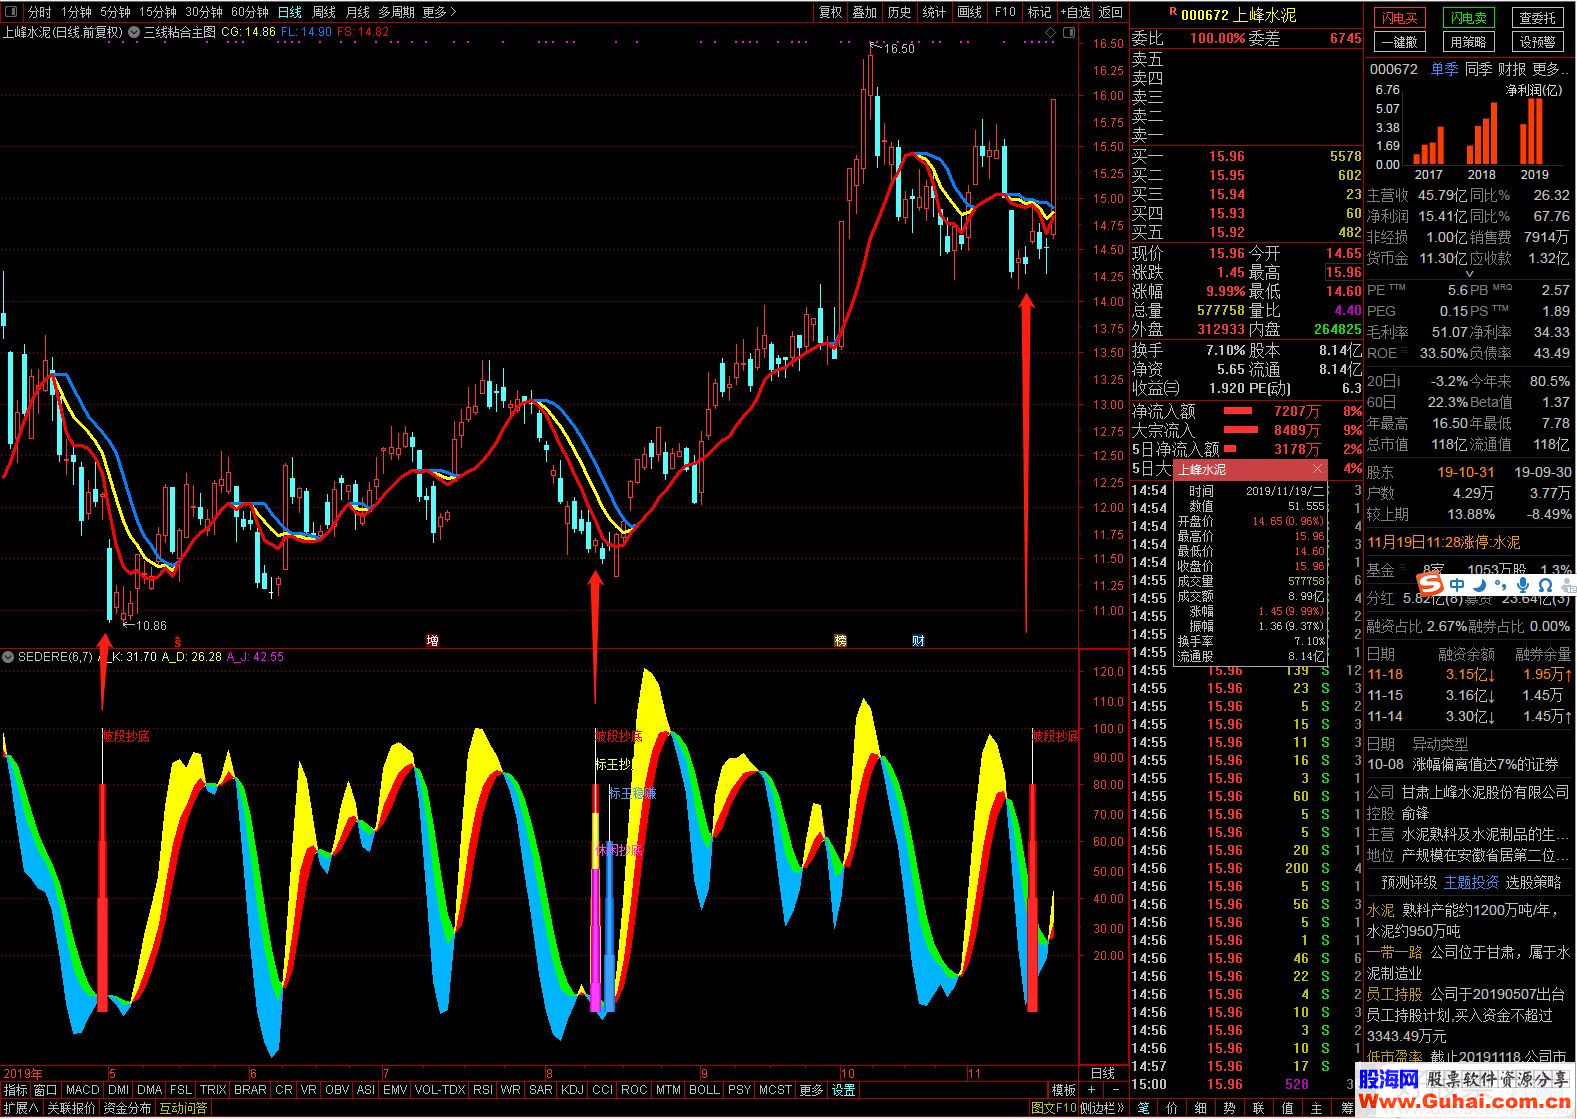This screenshot has width=1577, height=1119.
Task: Switch to the 互动问答 tab
Action: (183, 1108)
